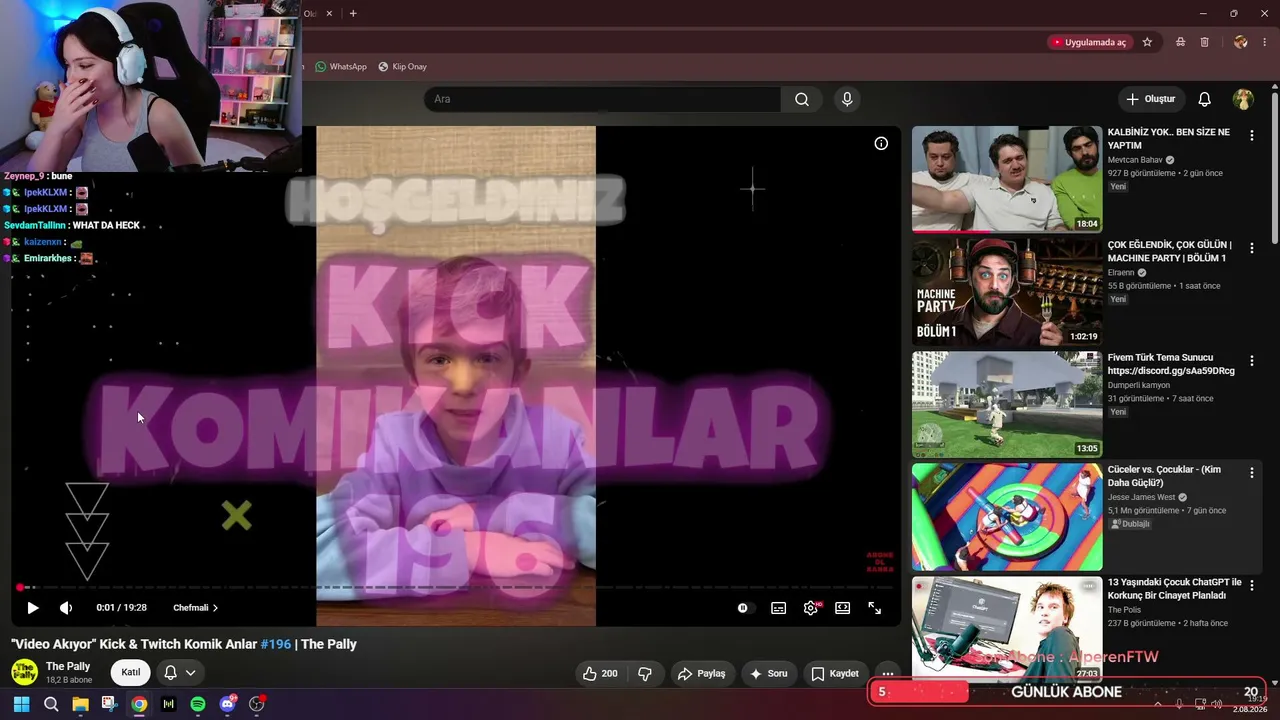Click the Uygulamada aç button
The height and width of the screenshot is (720, 1280).
click(x=1088, y=42)
